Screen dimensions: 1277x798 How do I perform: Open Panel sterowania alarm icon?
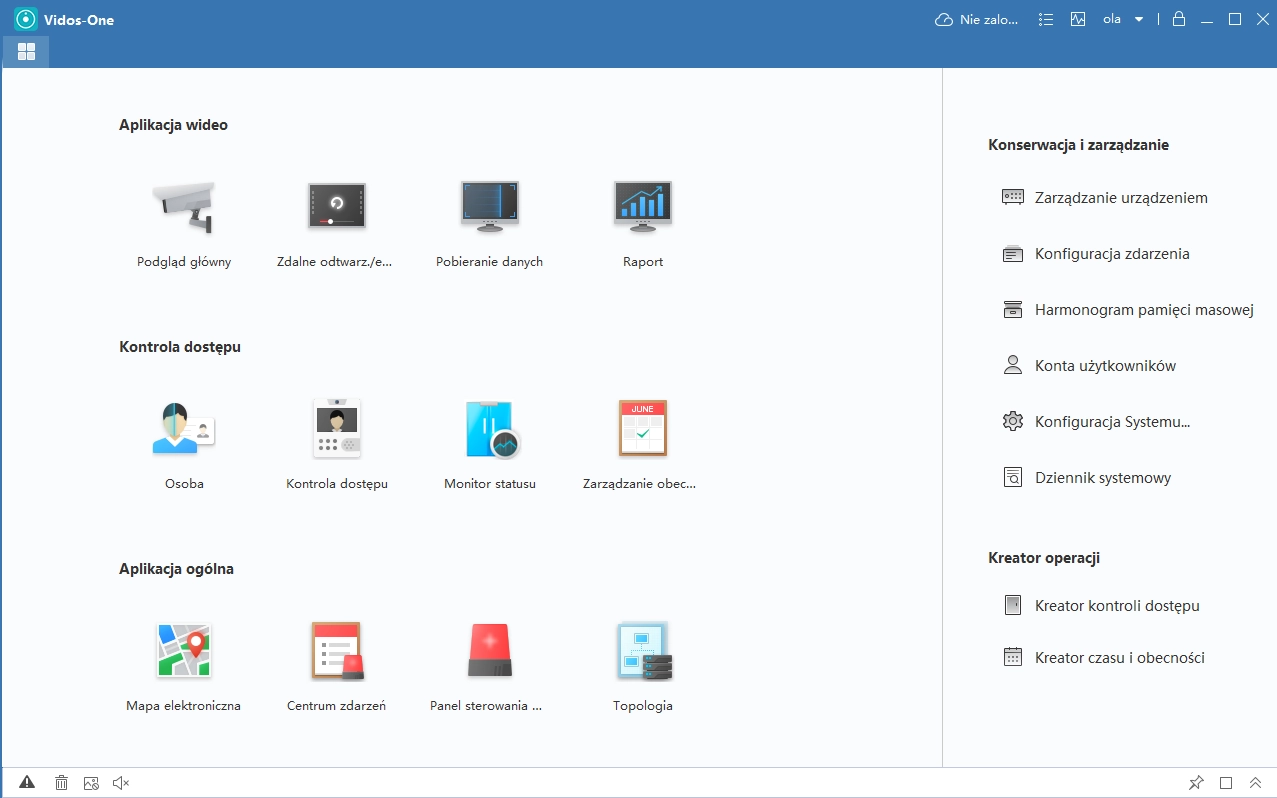pyautogui.click(x=489, y=651)
